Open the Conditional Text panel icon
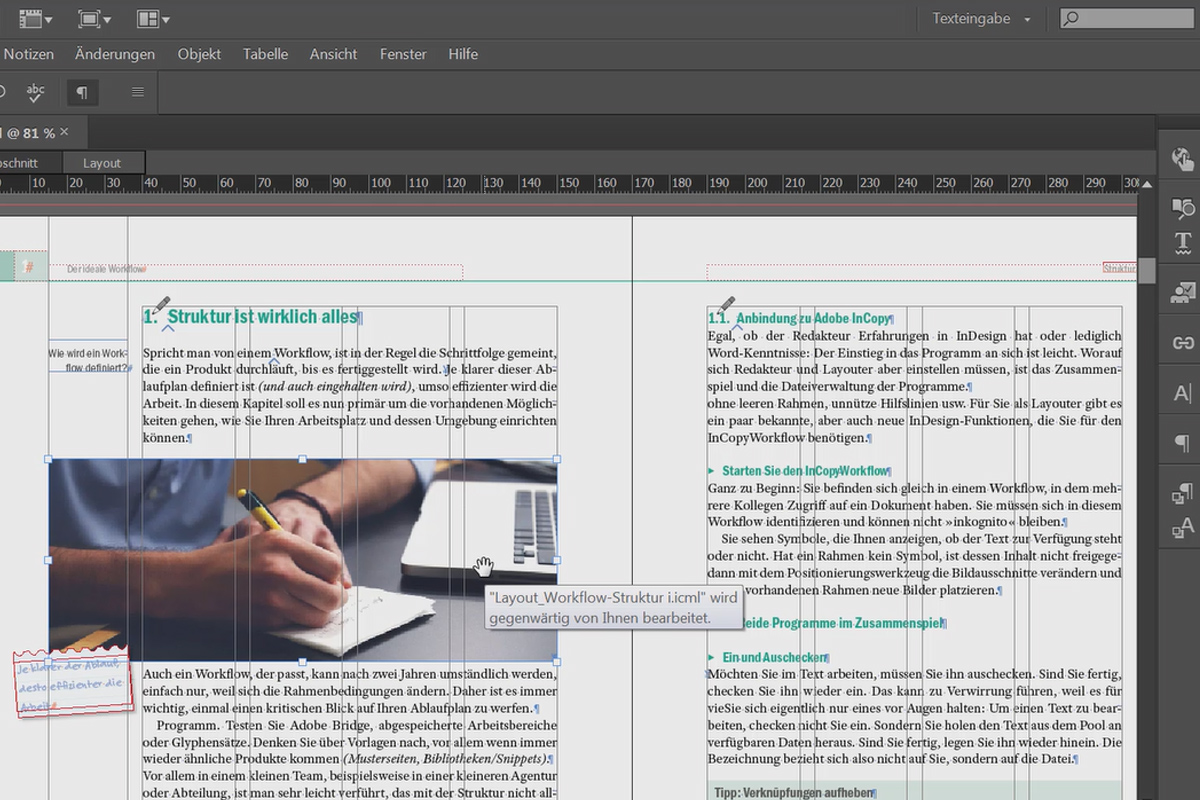 tap(1182, 208)
